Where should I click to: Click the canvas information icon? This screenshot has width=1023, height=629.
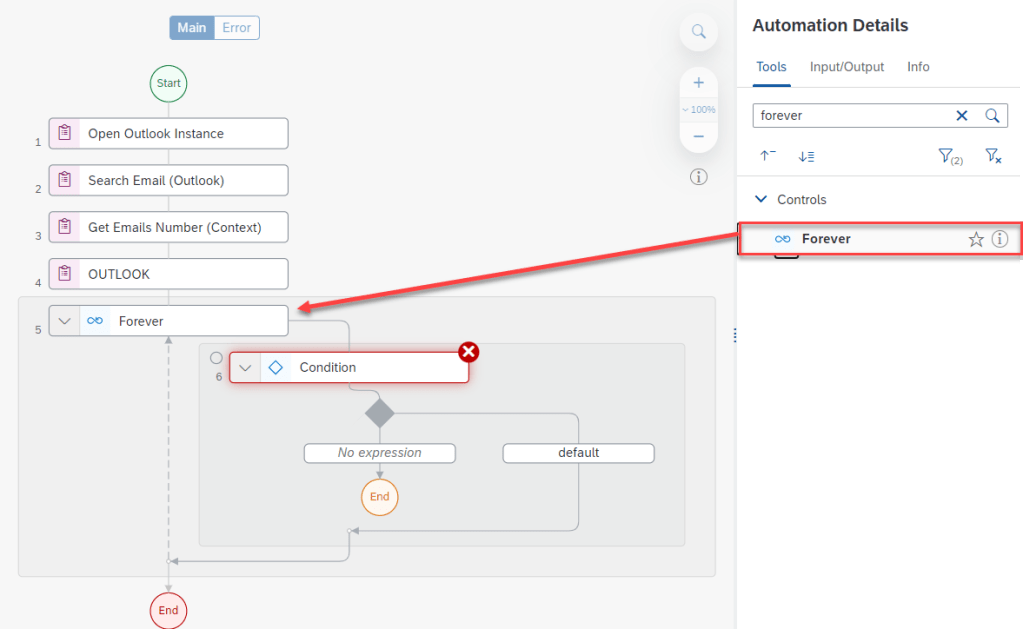(698, 177)
